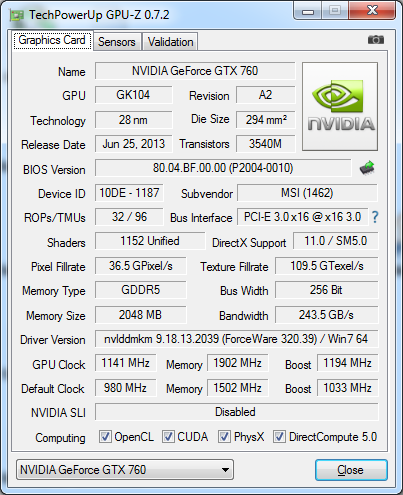Click the Bus Interface question mark icon
Screen dimensions: 403x495
(x=375, y=217)
